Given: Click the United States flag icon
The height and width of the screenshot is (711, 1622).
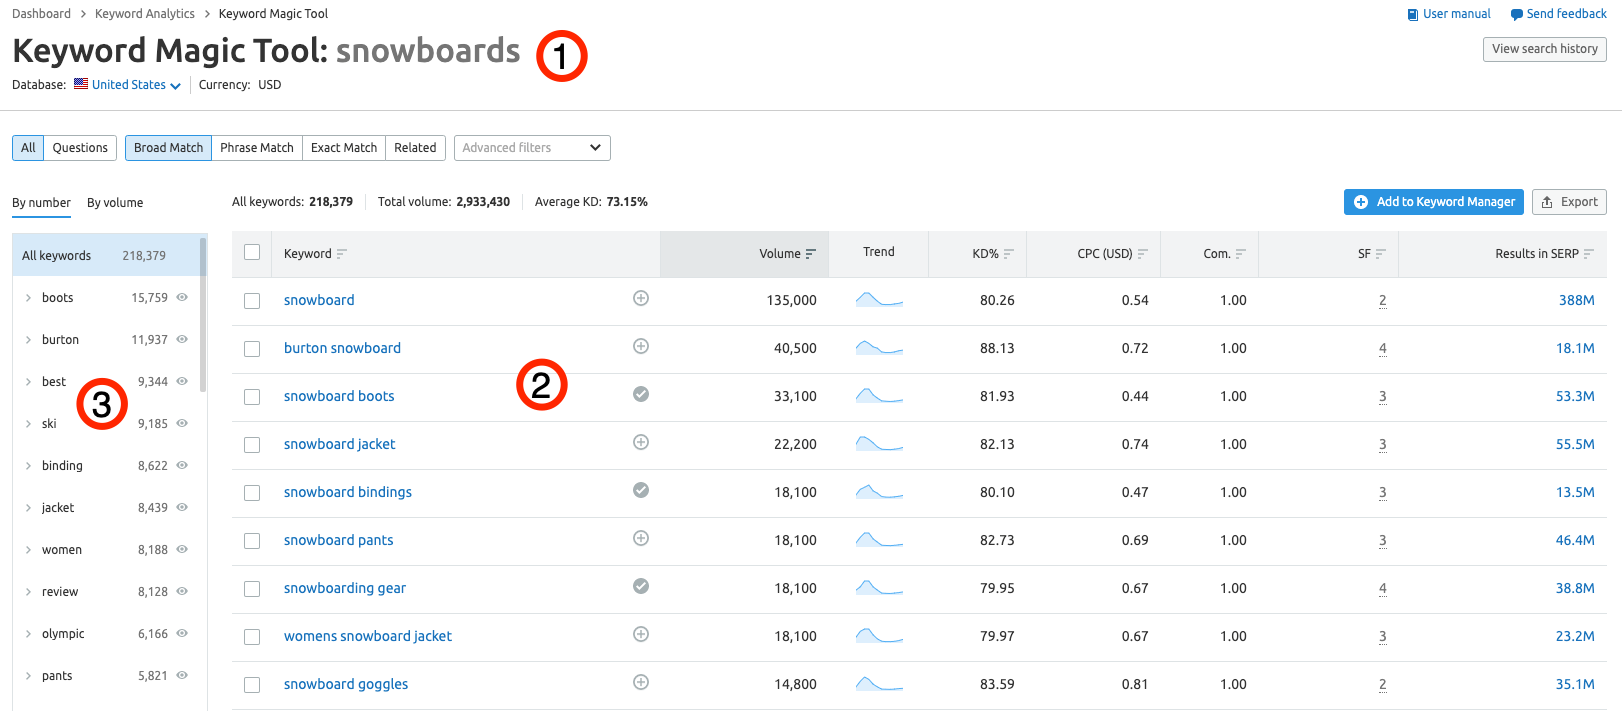Looking at the screenshot, I should point(81,84).
